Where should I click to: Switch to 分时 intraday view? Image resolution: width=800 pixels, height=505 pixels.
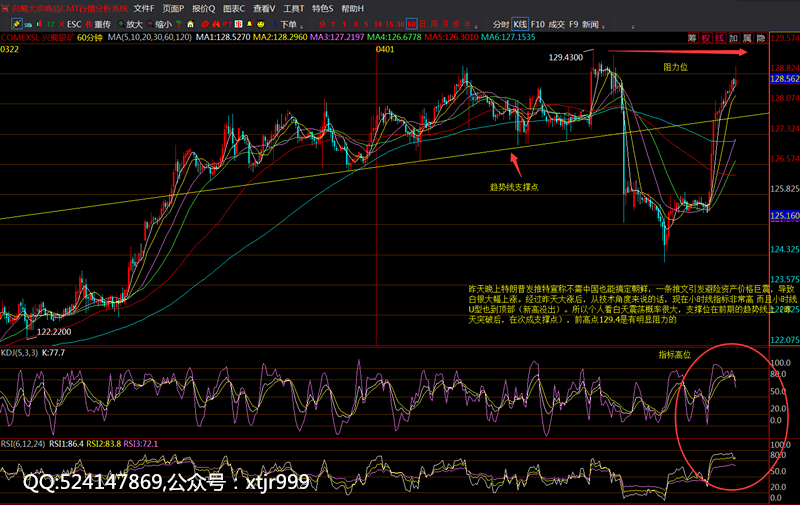(501, 24)
